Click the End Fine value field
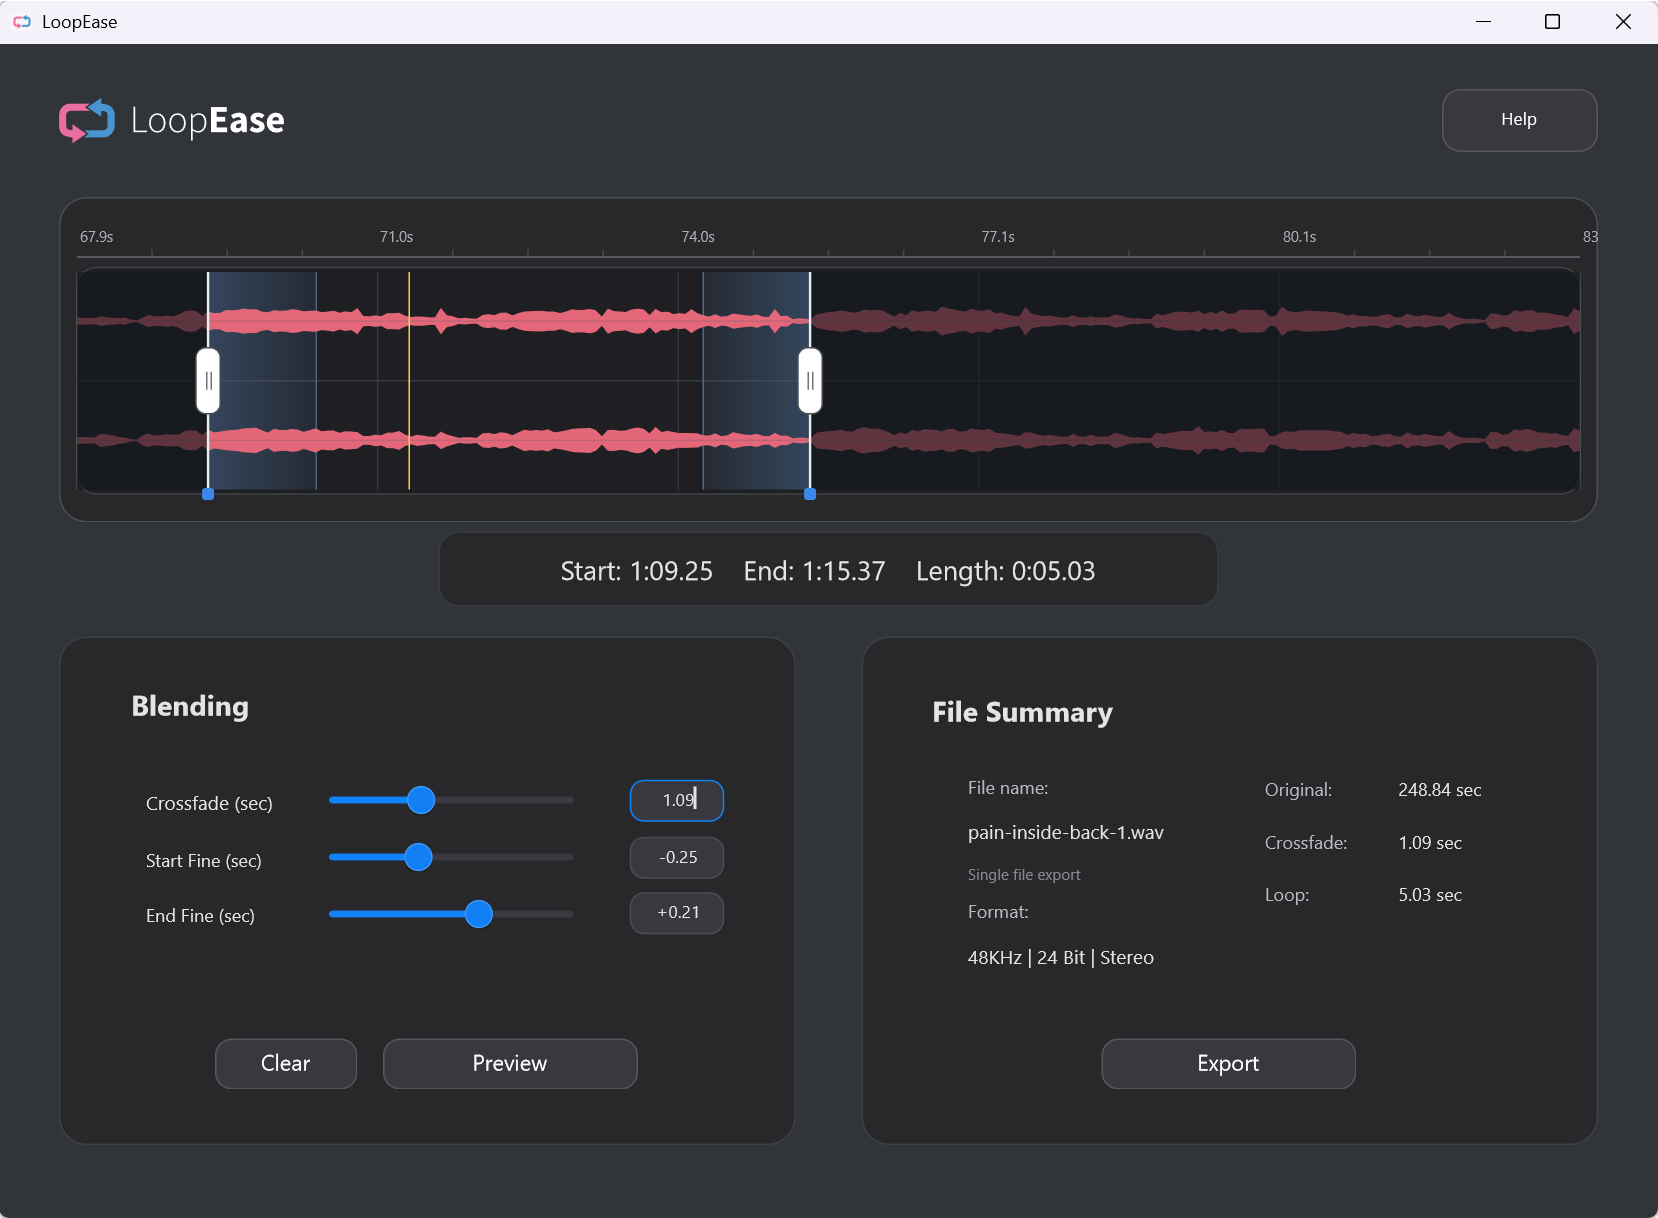 pyautogui.click(x=677, y=913)
